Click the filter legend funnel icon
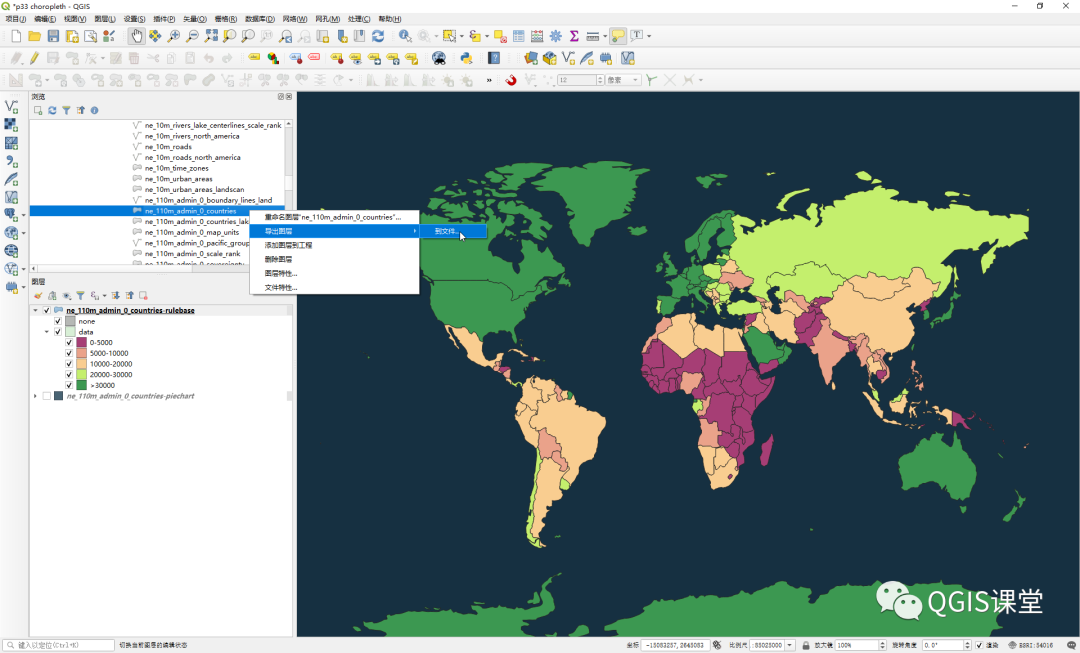1080x653 pixels. pyautogui.click(x=81, y=295)
